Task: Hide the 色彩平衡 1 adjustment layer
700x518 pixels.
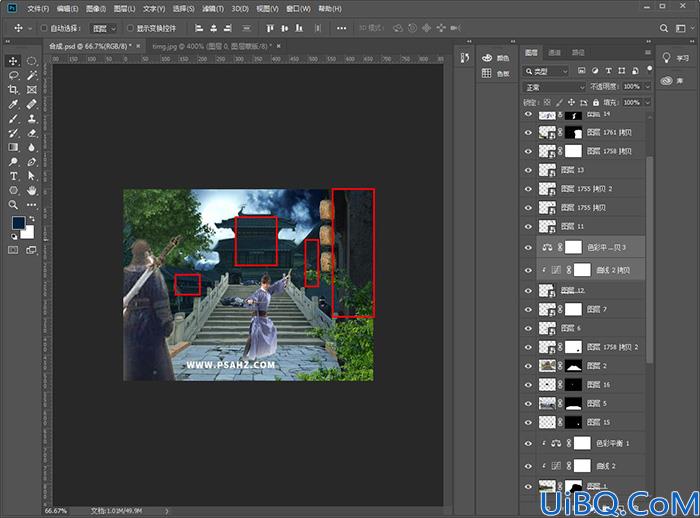Action: (528, 443)
